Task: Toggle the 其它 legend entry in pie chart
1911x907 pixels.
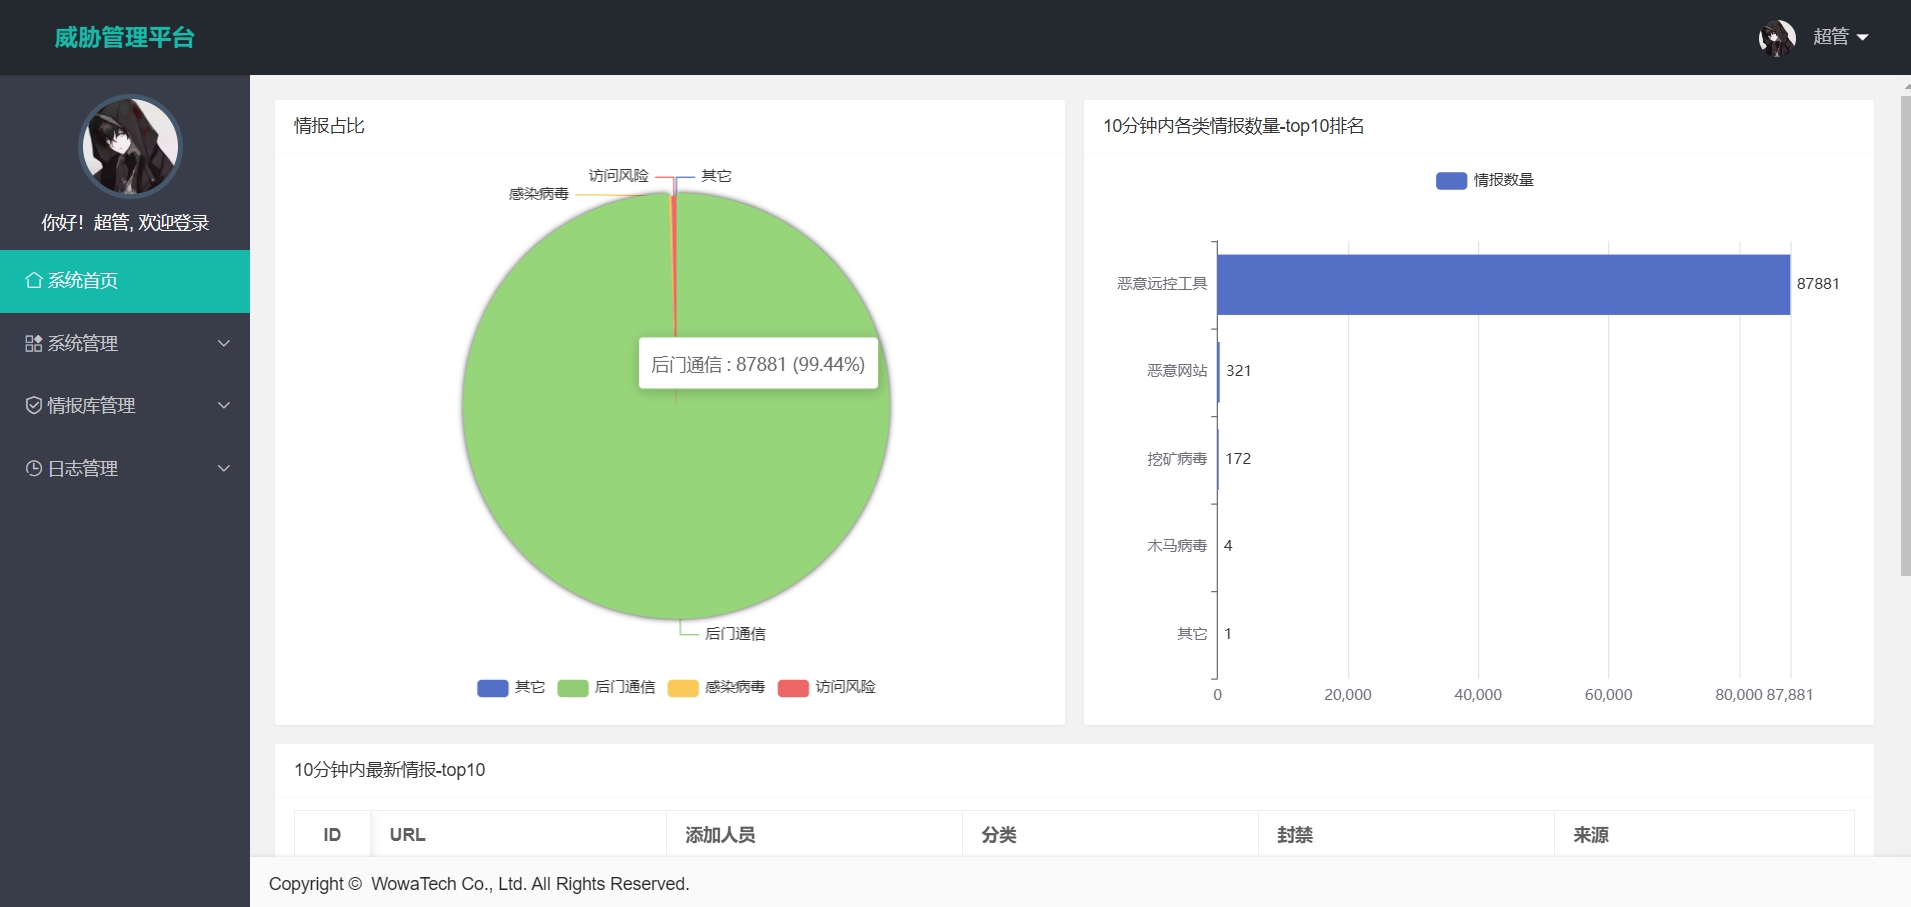Action: 511,688
